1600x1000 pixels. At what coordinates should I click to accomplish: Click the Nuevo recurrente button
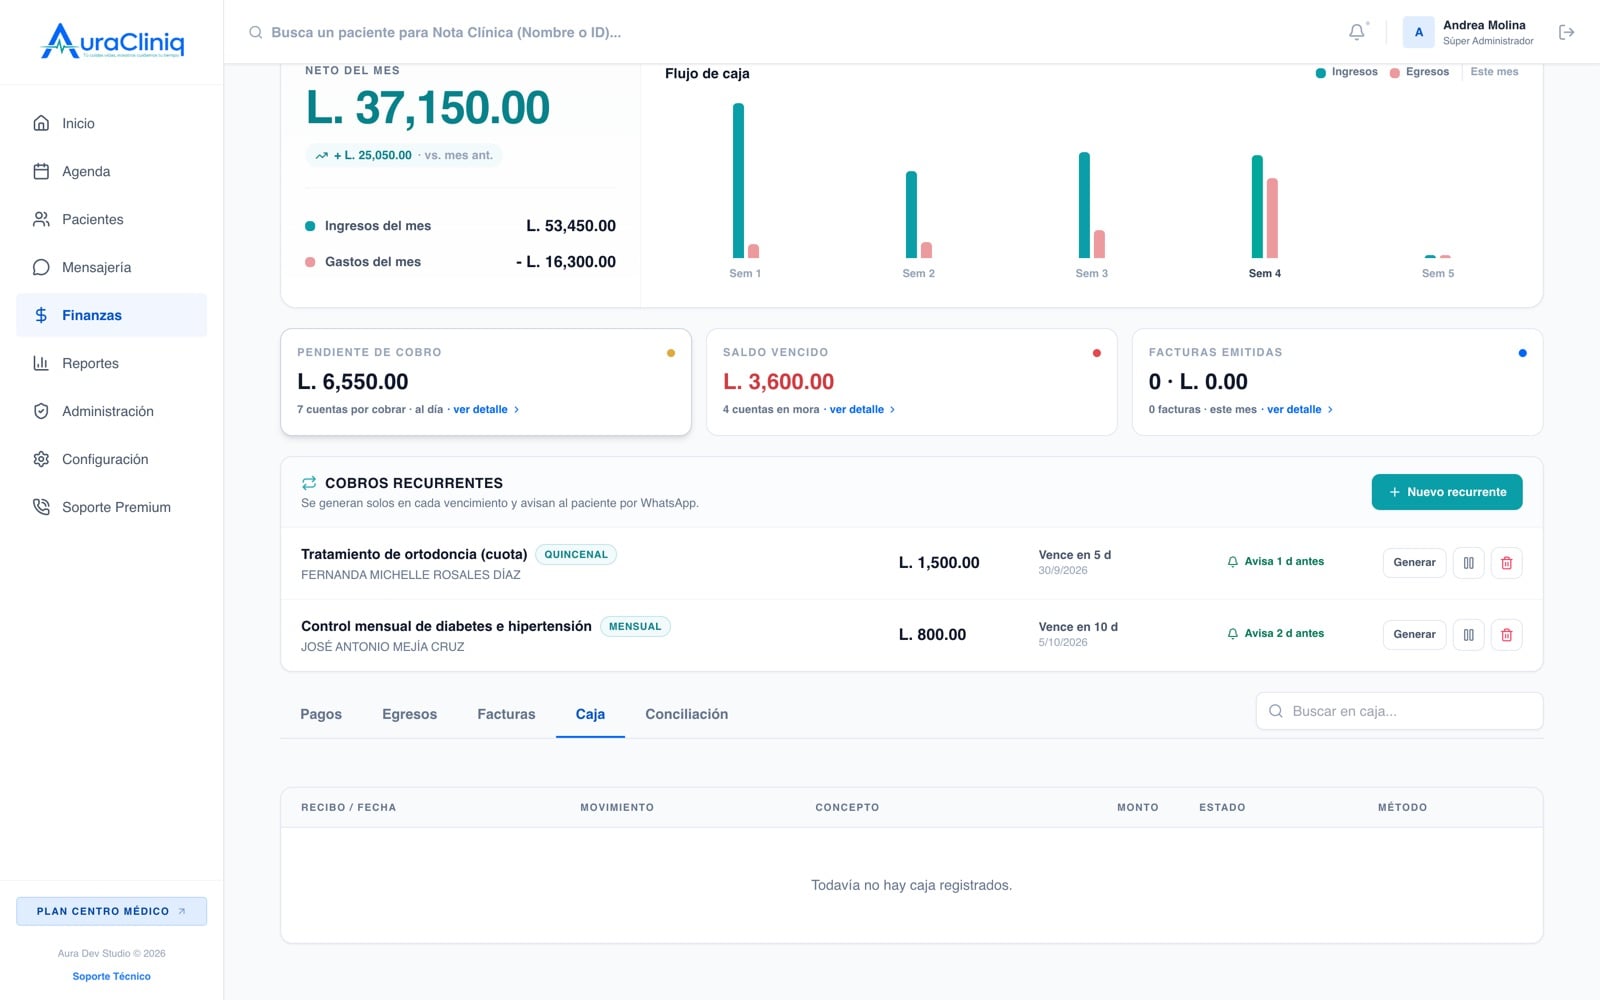pos(1447,492)
